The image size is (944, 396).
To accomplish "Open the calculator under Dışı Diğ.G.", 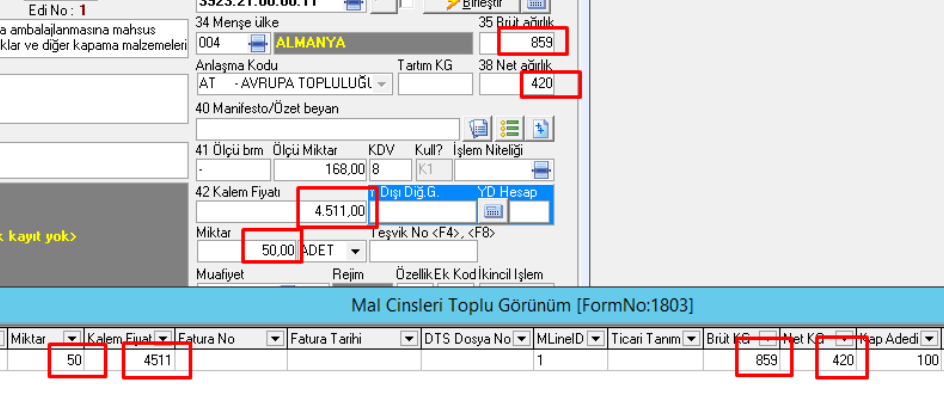I will 494,212.
